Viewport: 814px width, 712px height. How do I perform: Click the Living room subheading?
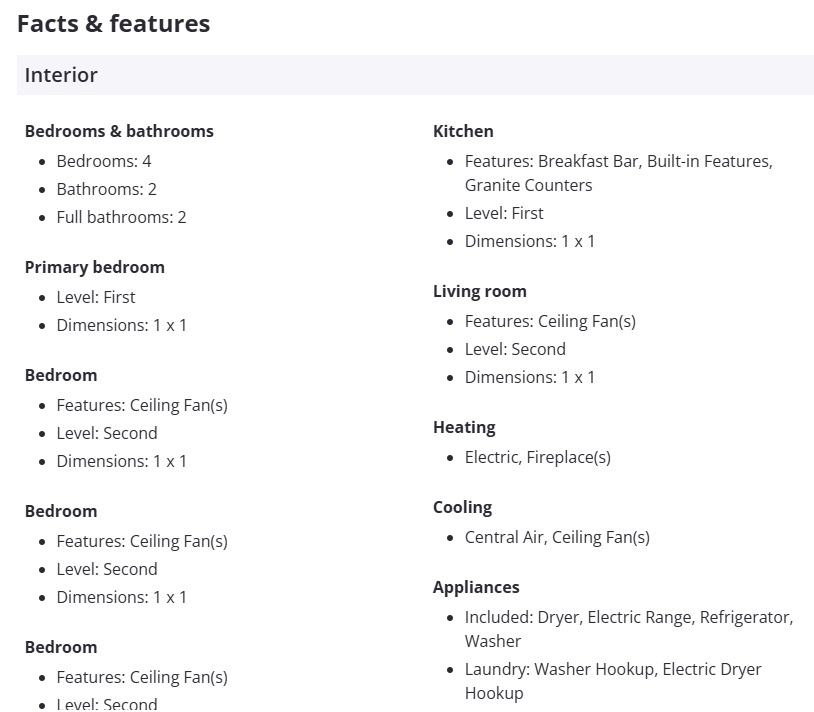(480, 291)
